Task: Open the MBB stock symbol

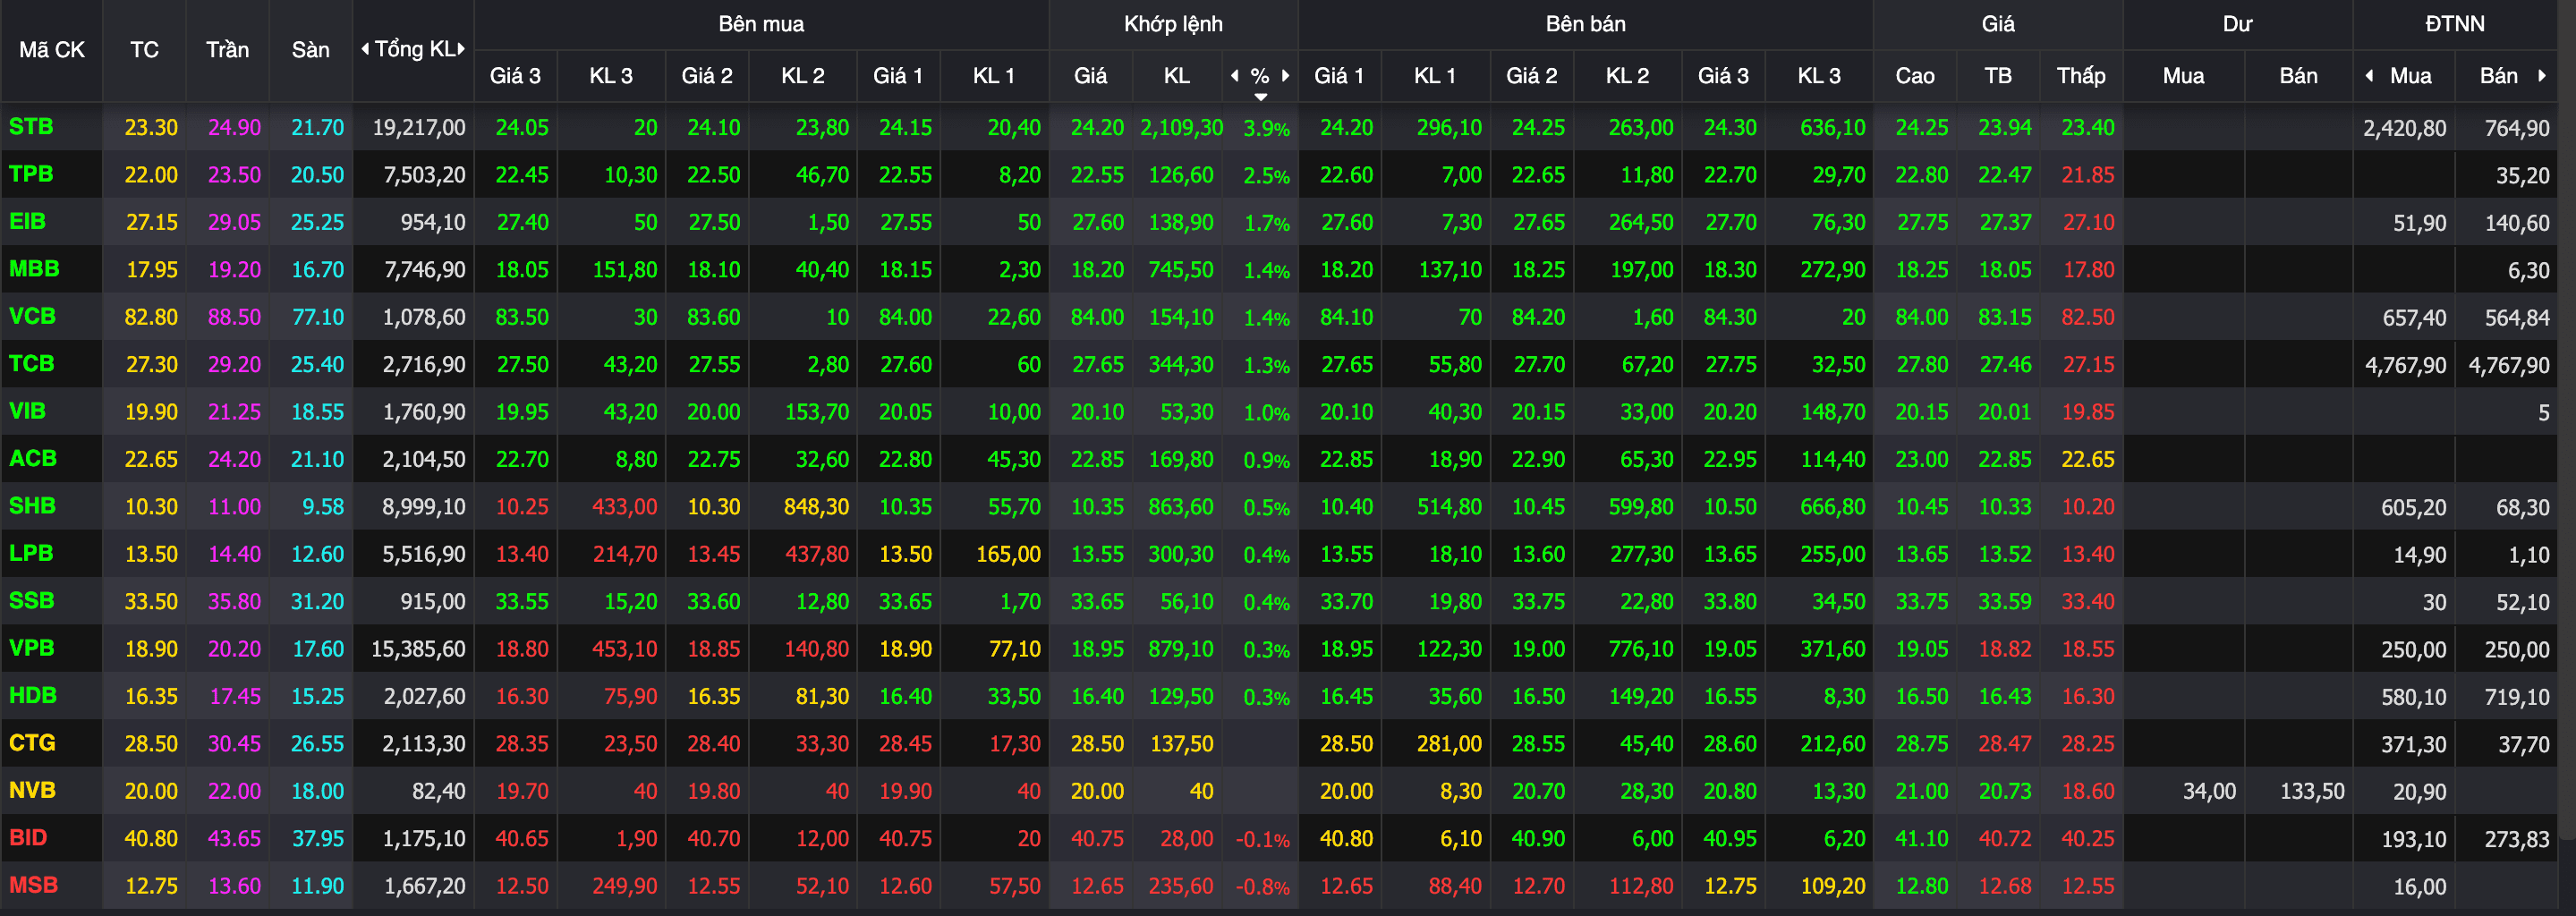Action: 34,269
